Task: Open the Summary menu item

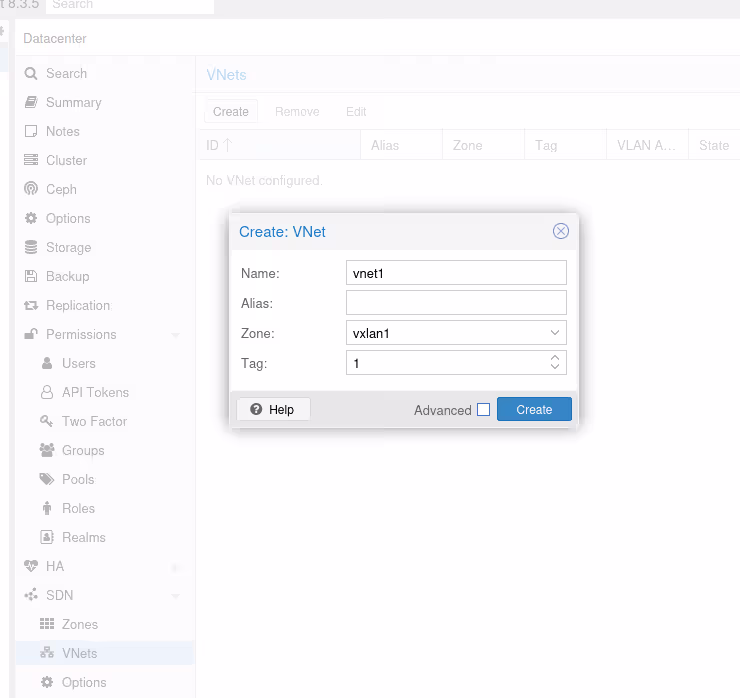Action: [x=73, y=102]
